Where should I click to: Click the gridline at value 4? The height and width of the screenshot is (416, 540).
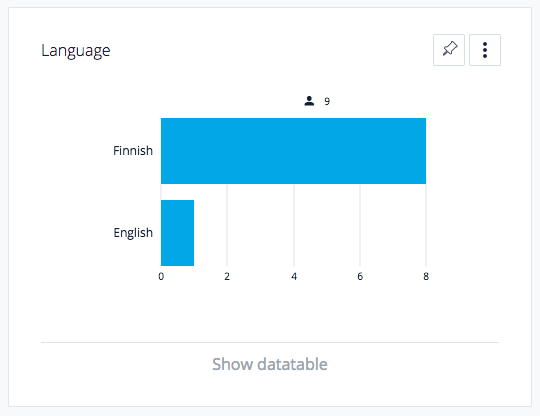[x=294, y=225]
